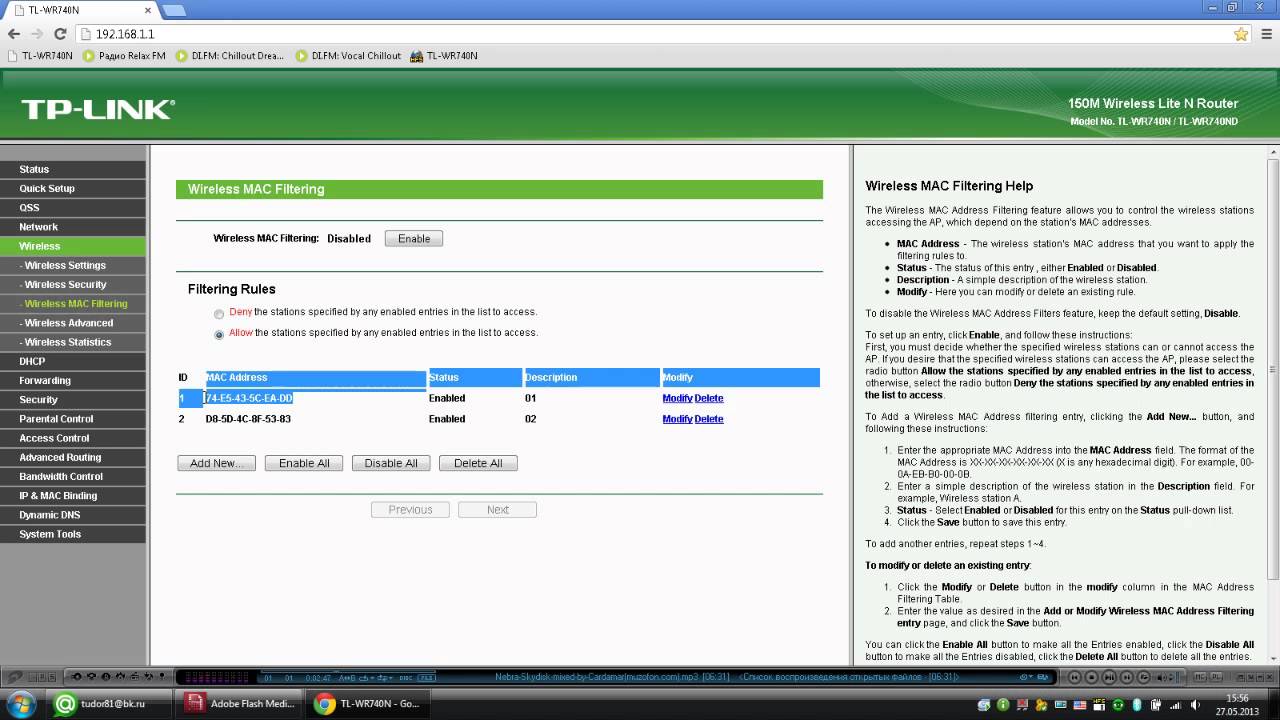
Task: Open Quick Setup in the sidebar
Action: [x=73, y=188]
